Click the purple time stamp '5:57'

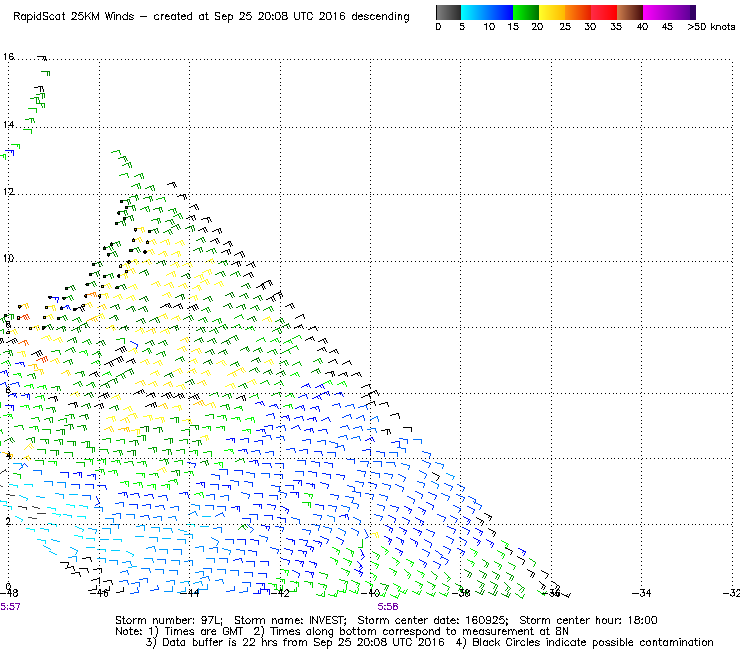point(10,607)
